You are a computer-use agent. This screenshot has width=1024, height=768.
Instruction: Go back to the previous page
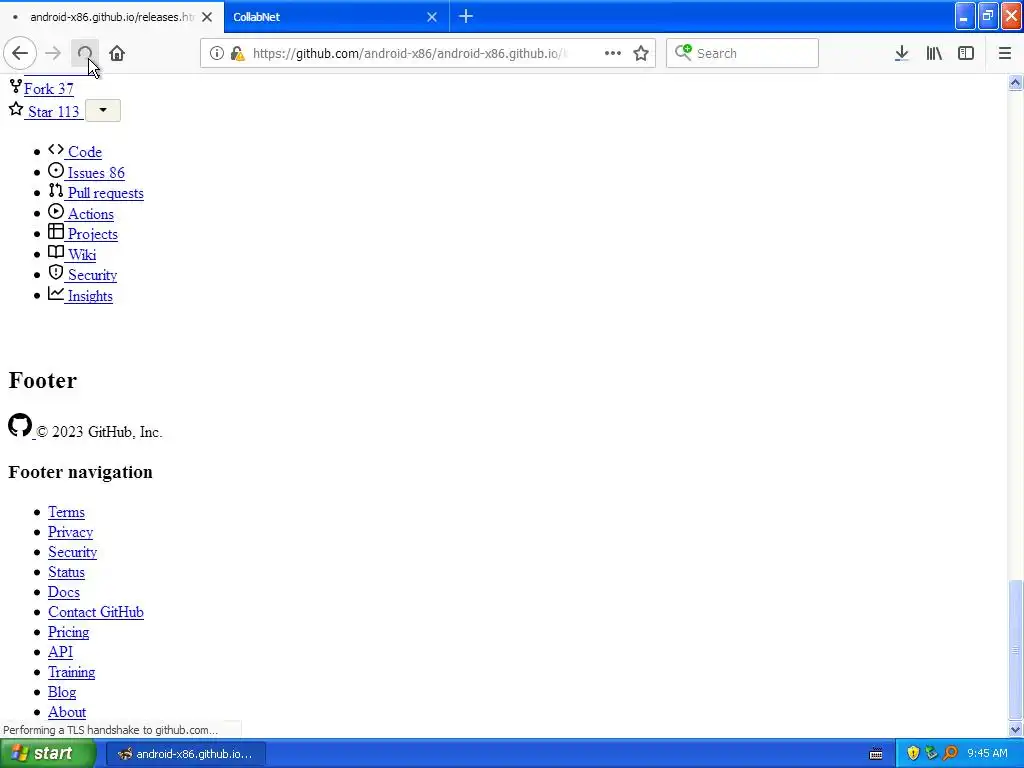pyautogui.click(x=20, y=53)
